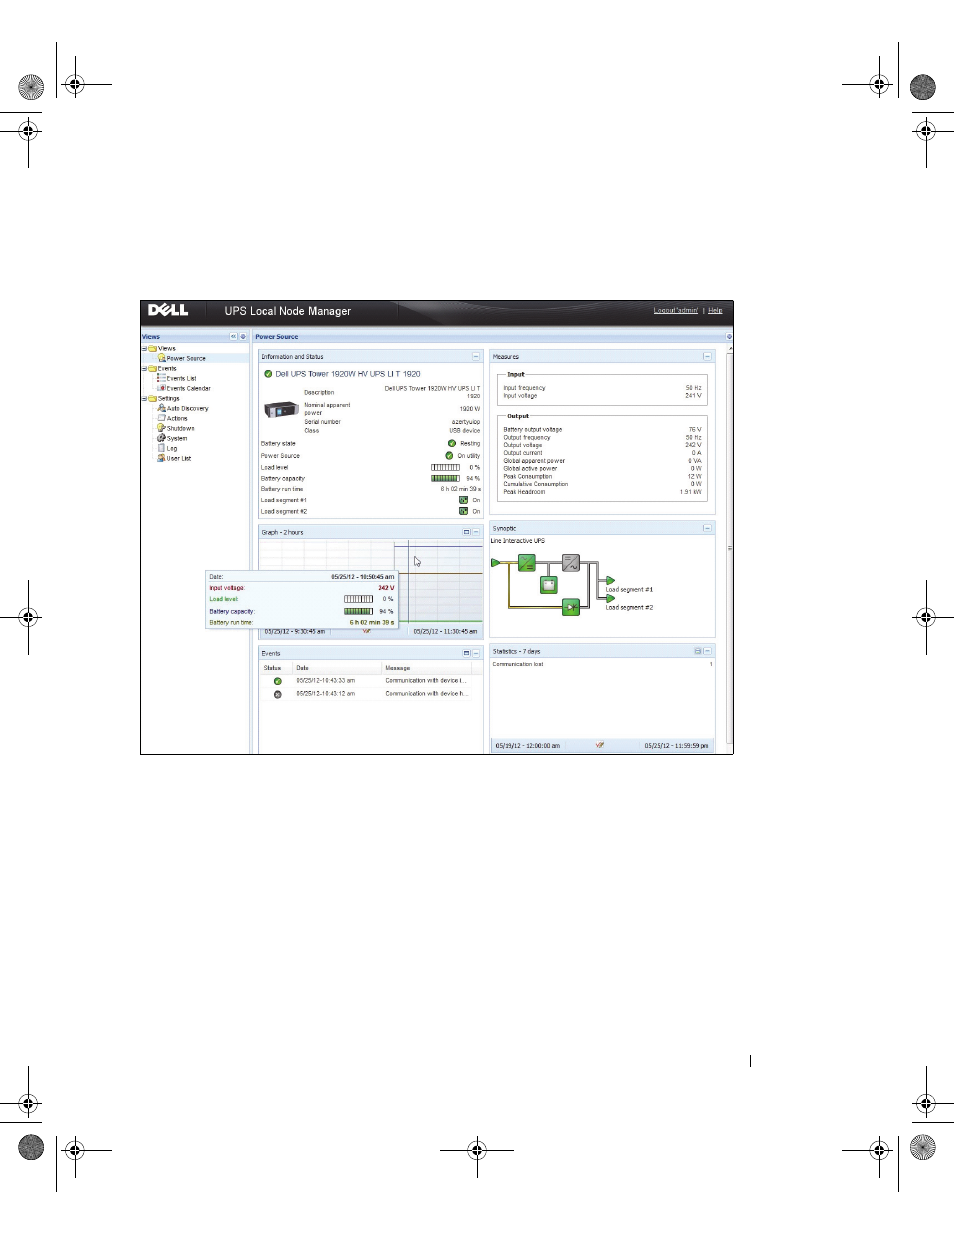The width and height of the screenshot is (954, 1235).
Task: Click the Load segment #1 outlet icon
Action: click(464, 500)
